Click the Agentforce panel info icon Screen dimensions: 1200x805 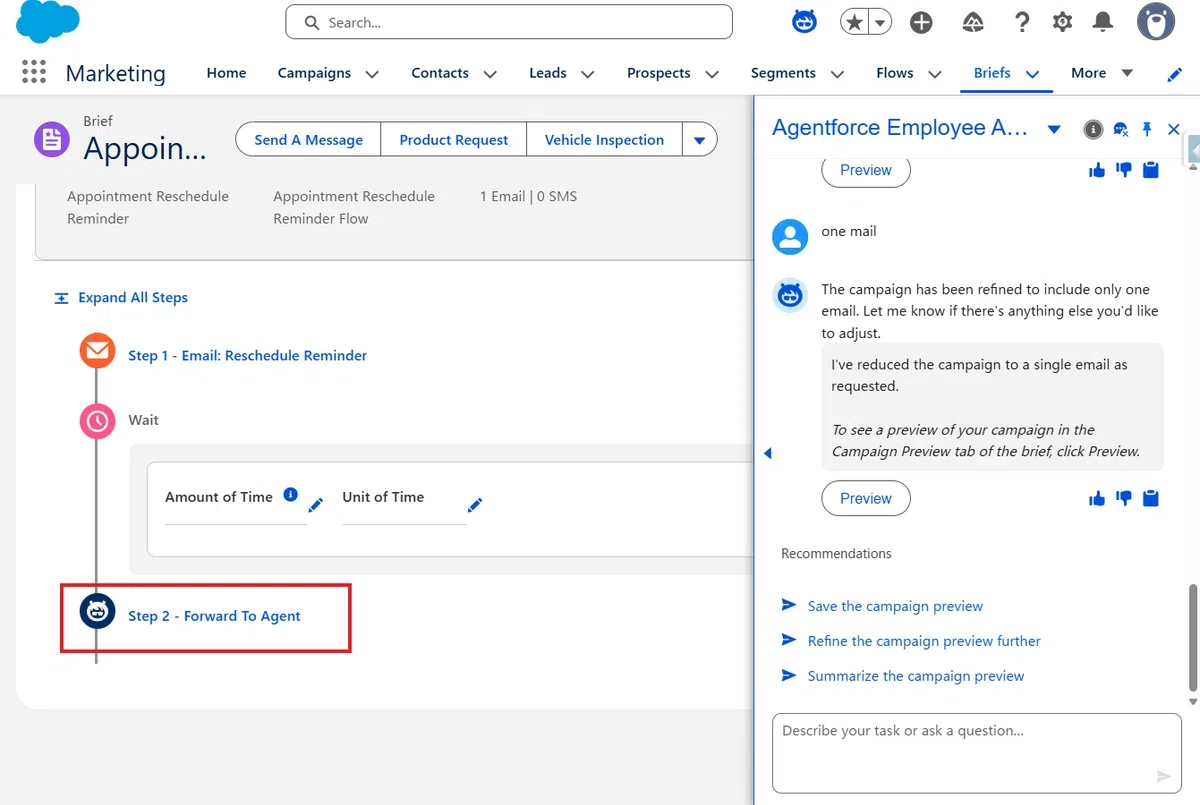[1093, 129]
